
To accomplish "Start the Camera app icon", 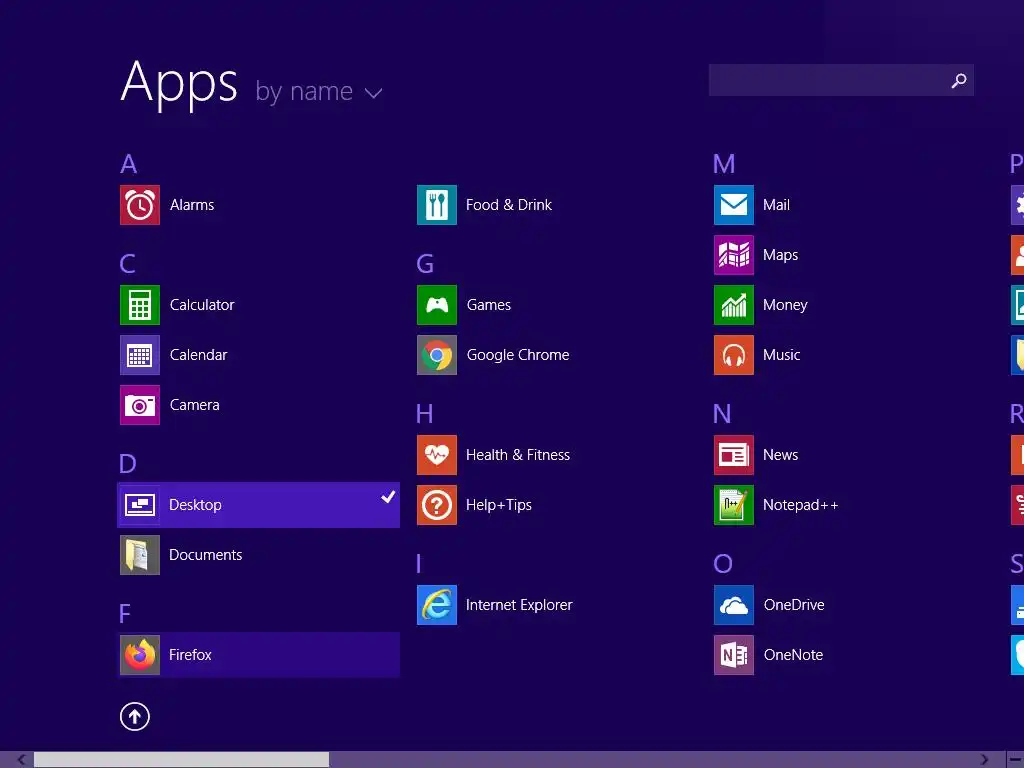I will coord(140,405).
